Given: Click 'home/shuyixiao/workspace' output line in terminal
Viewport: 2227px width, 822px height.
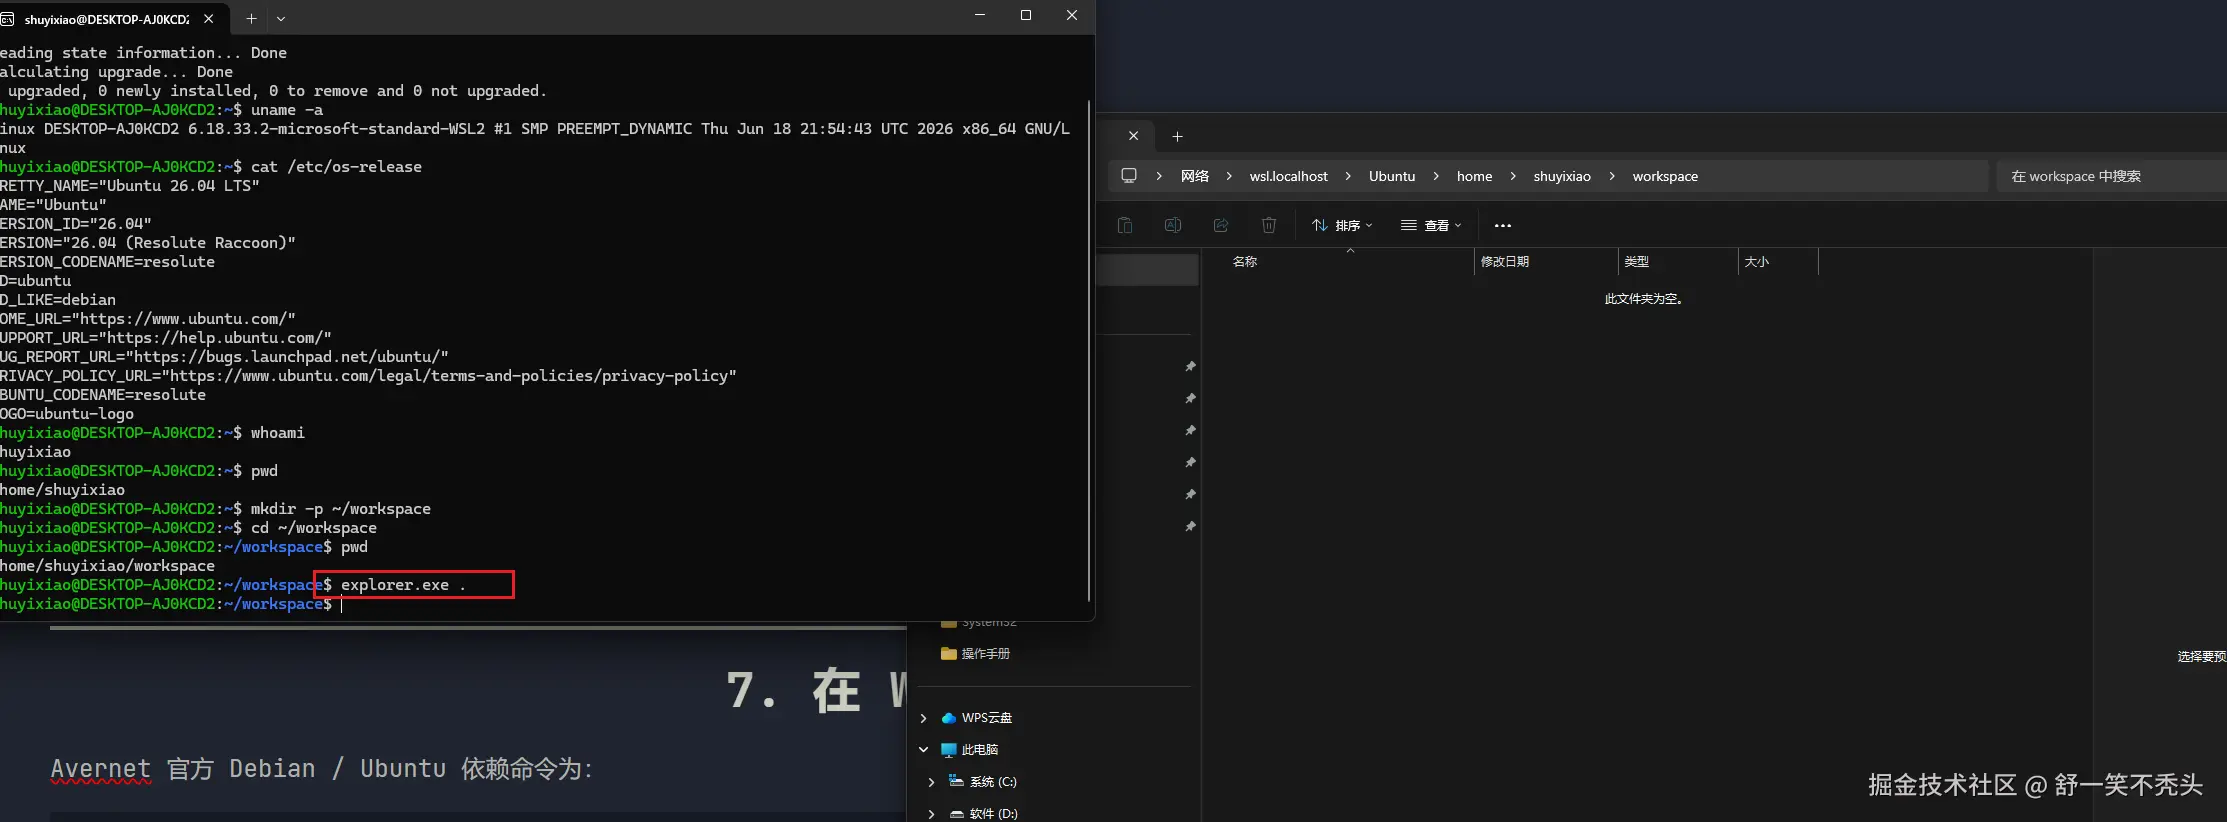Looking at the screenshot, I should coord(107,566).
